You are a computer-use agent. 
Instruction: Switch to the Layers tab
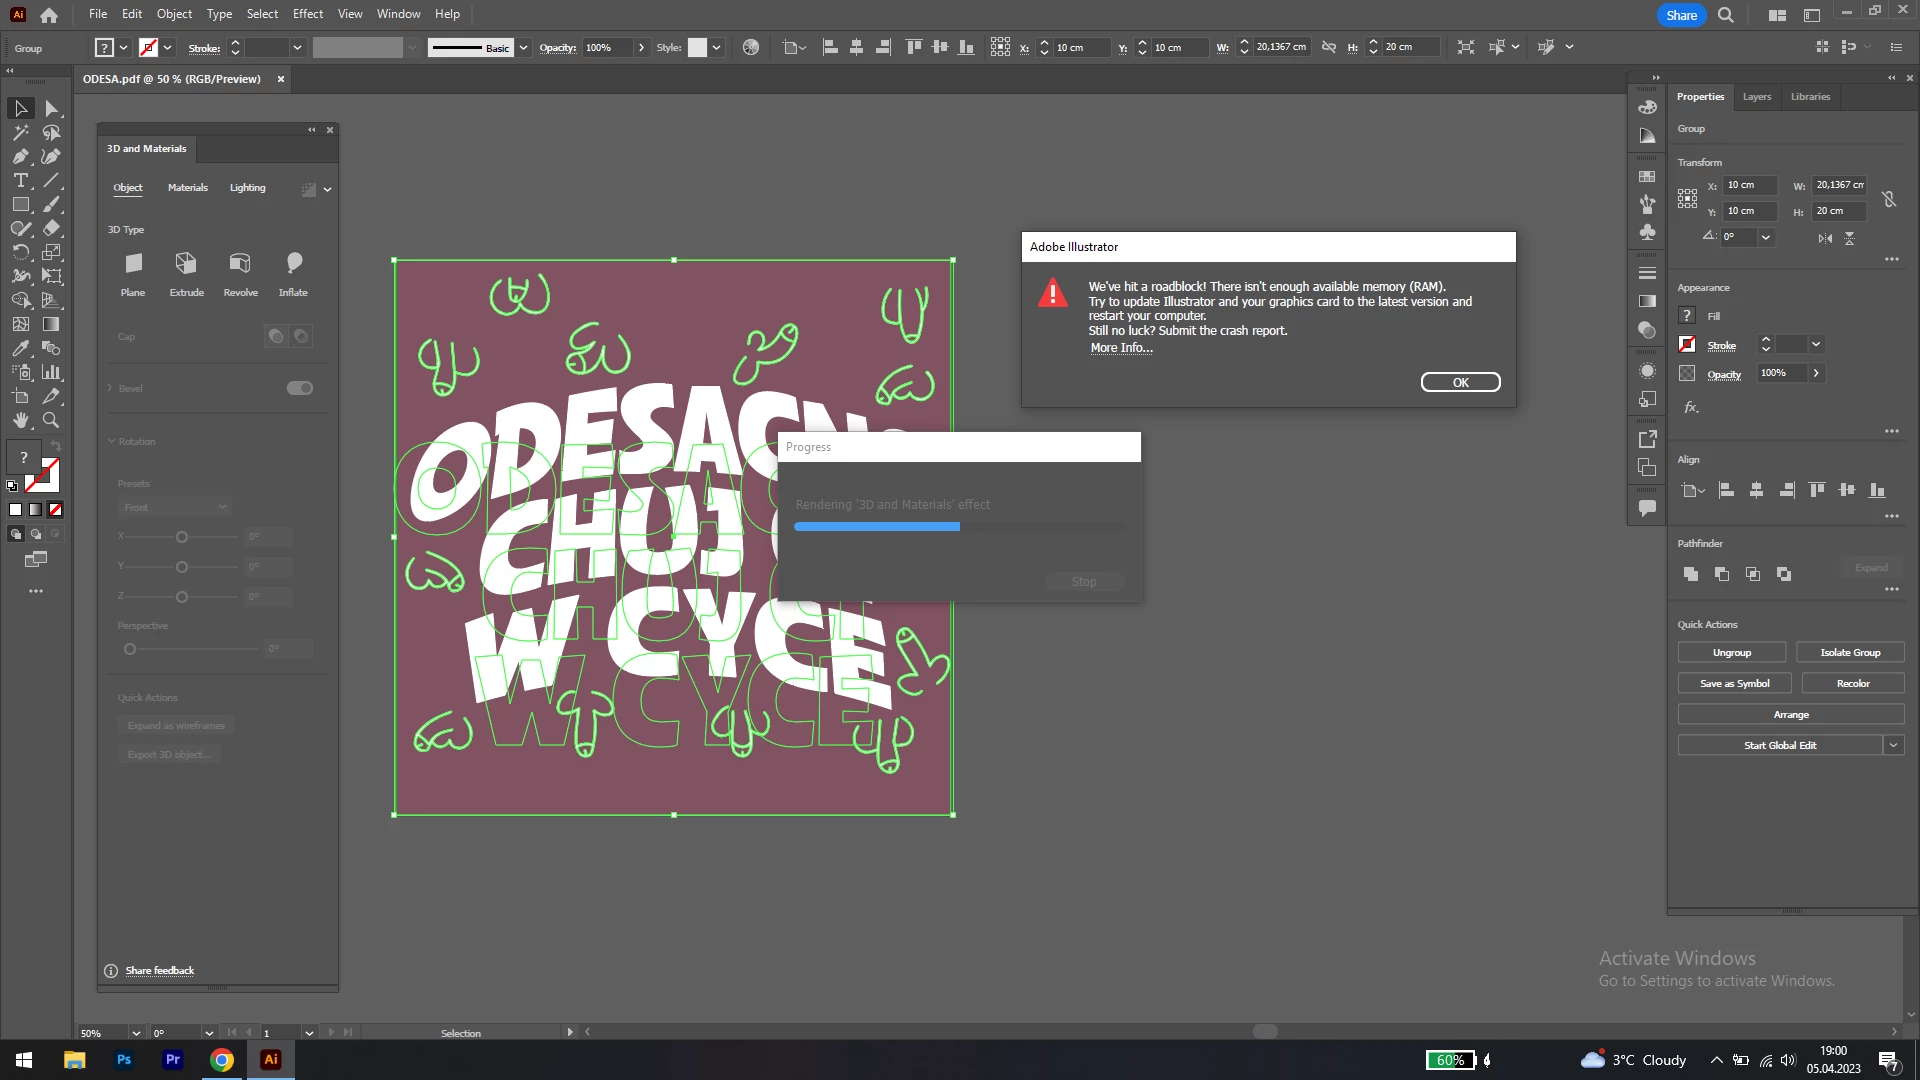tap(1756, 97)
